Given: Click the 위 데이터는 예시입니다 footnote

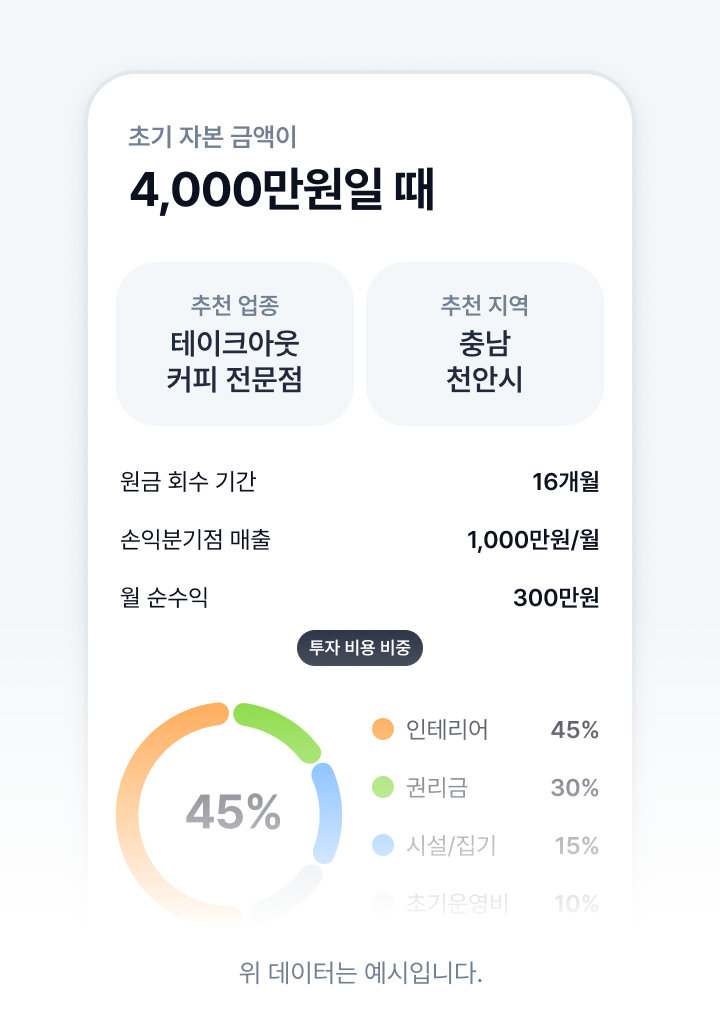Looking at the screenshot, I should [x=361, y=972].
